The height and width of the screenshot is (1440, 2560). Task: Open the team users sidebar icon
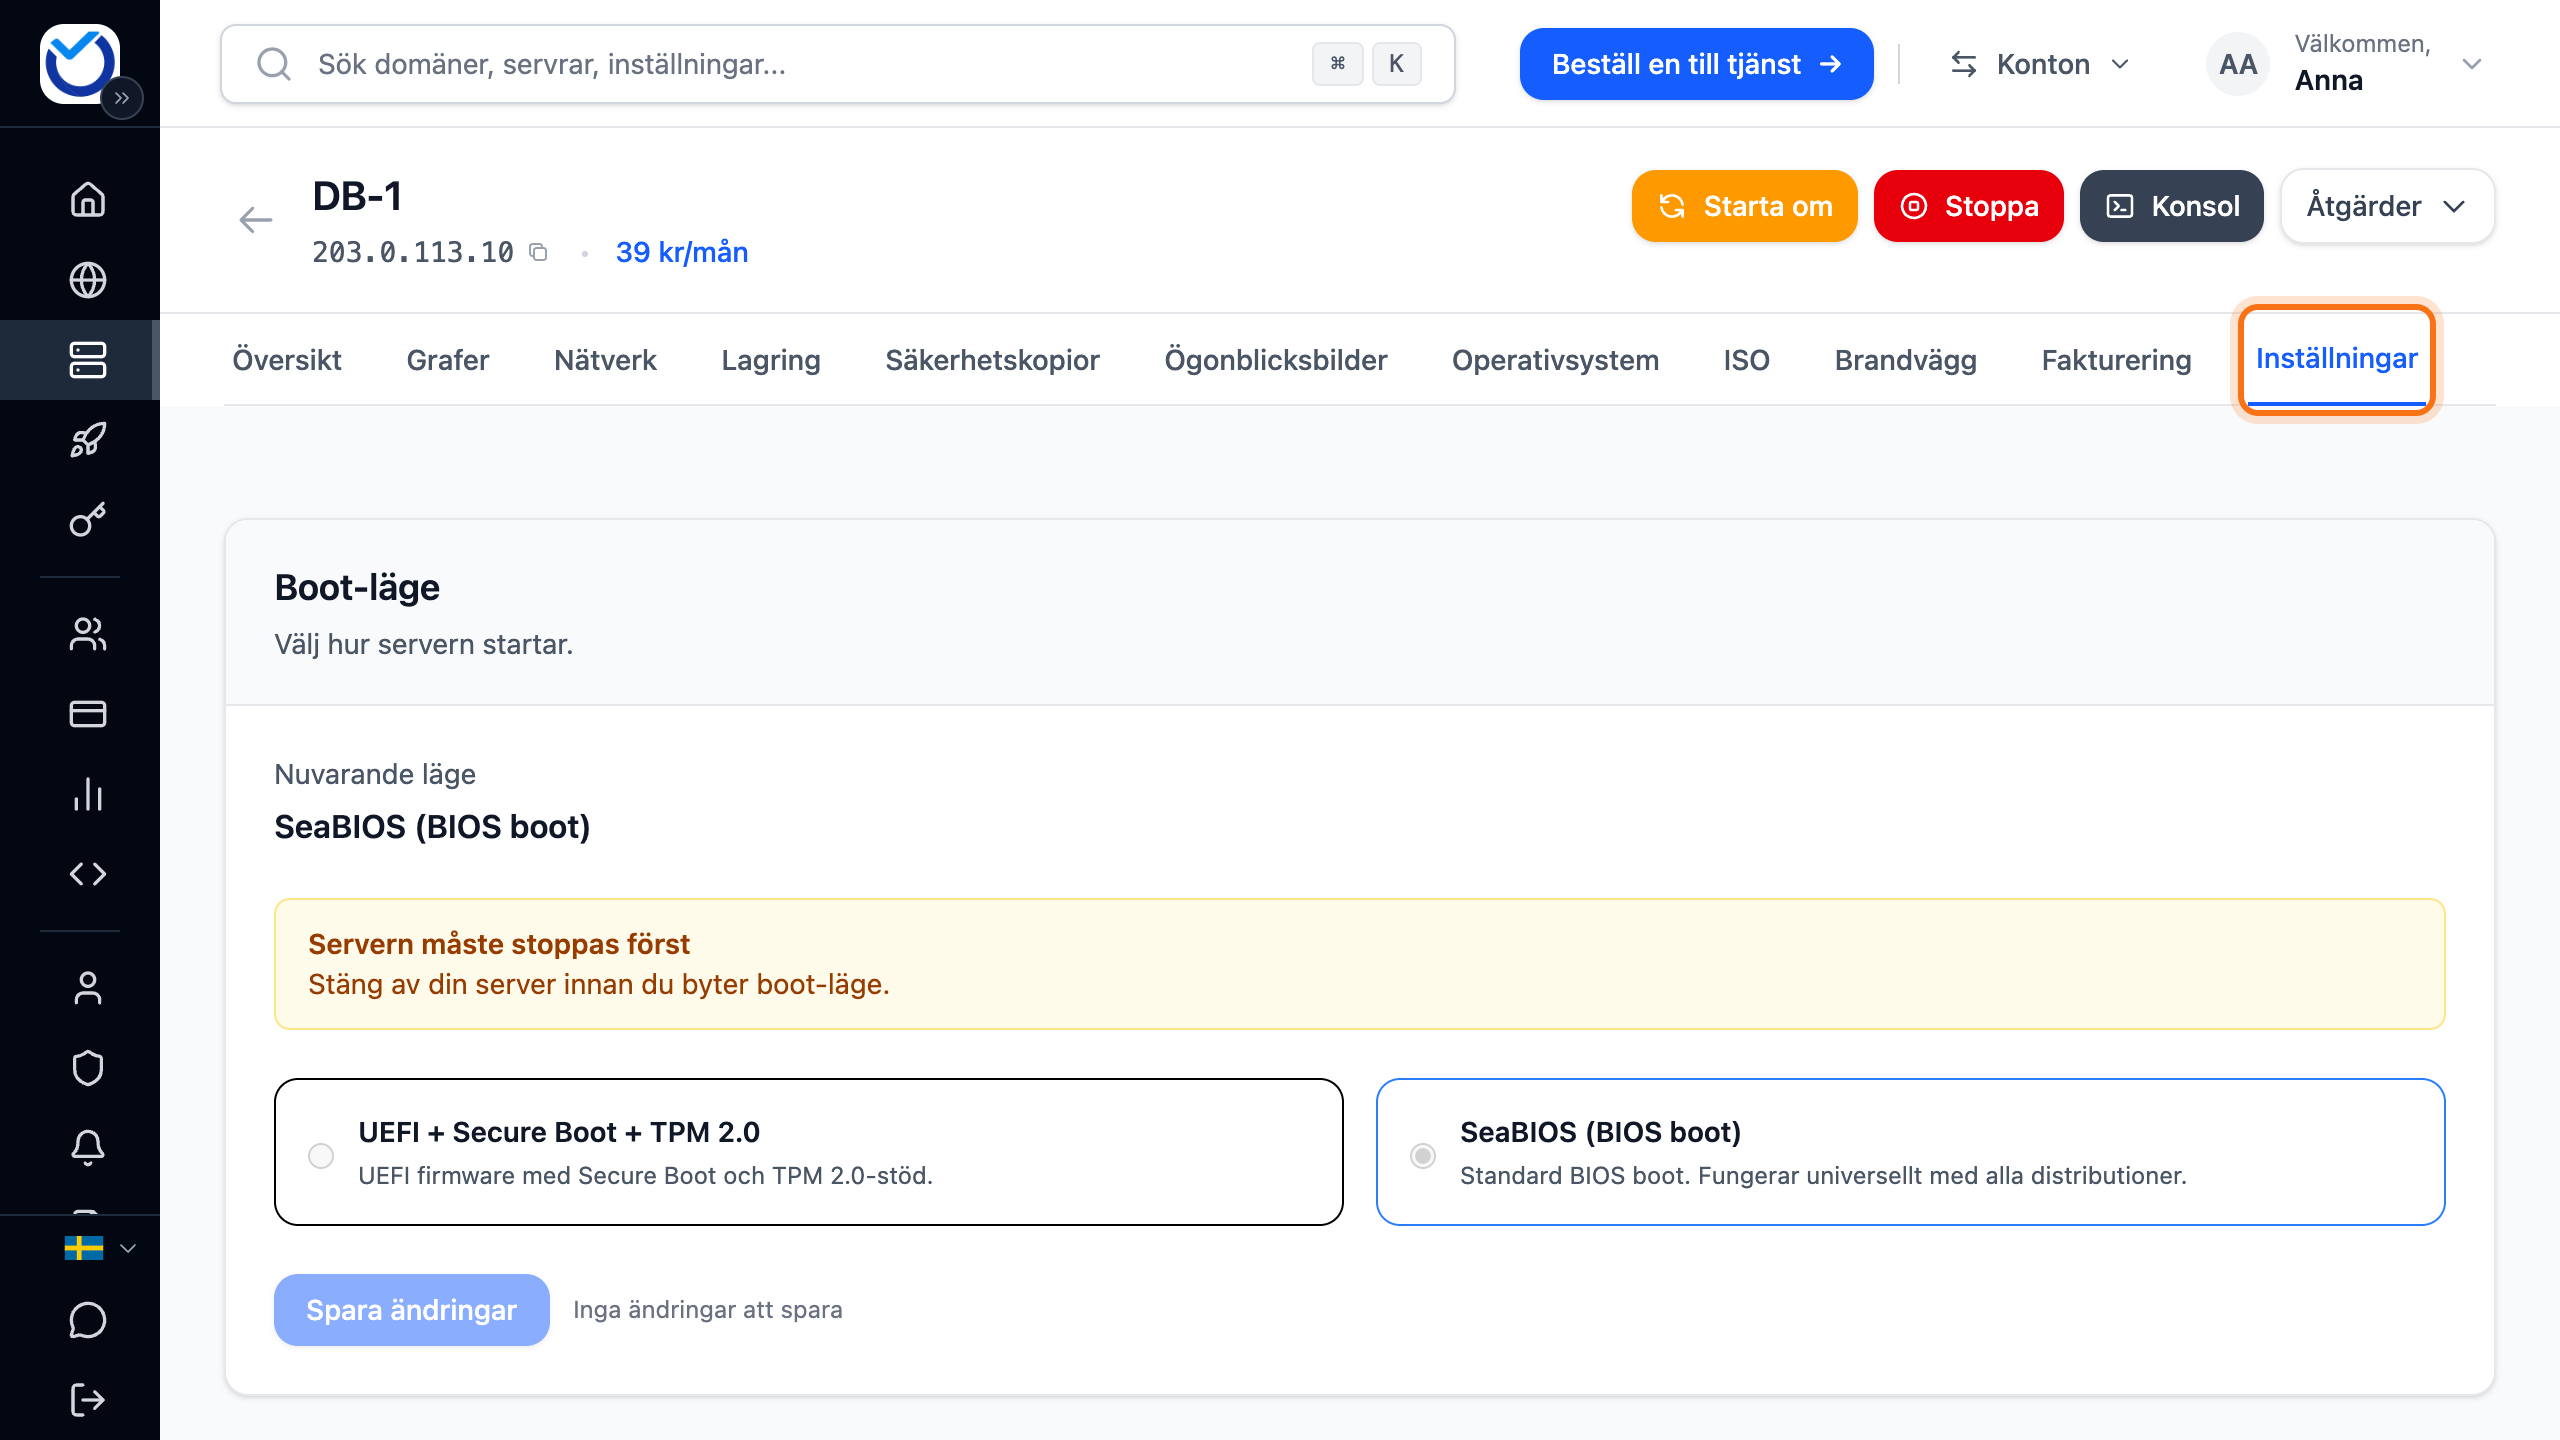(88, 634)
